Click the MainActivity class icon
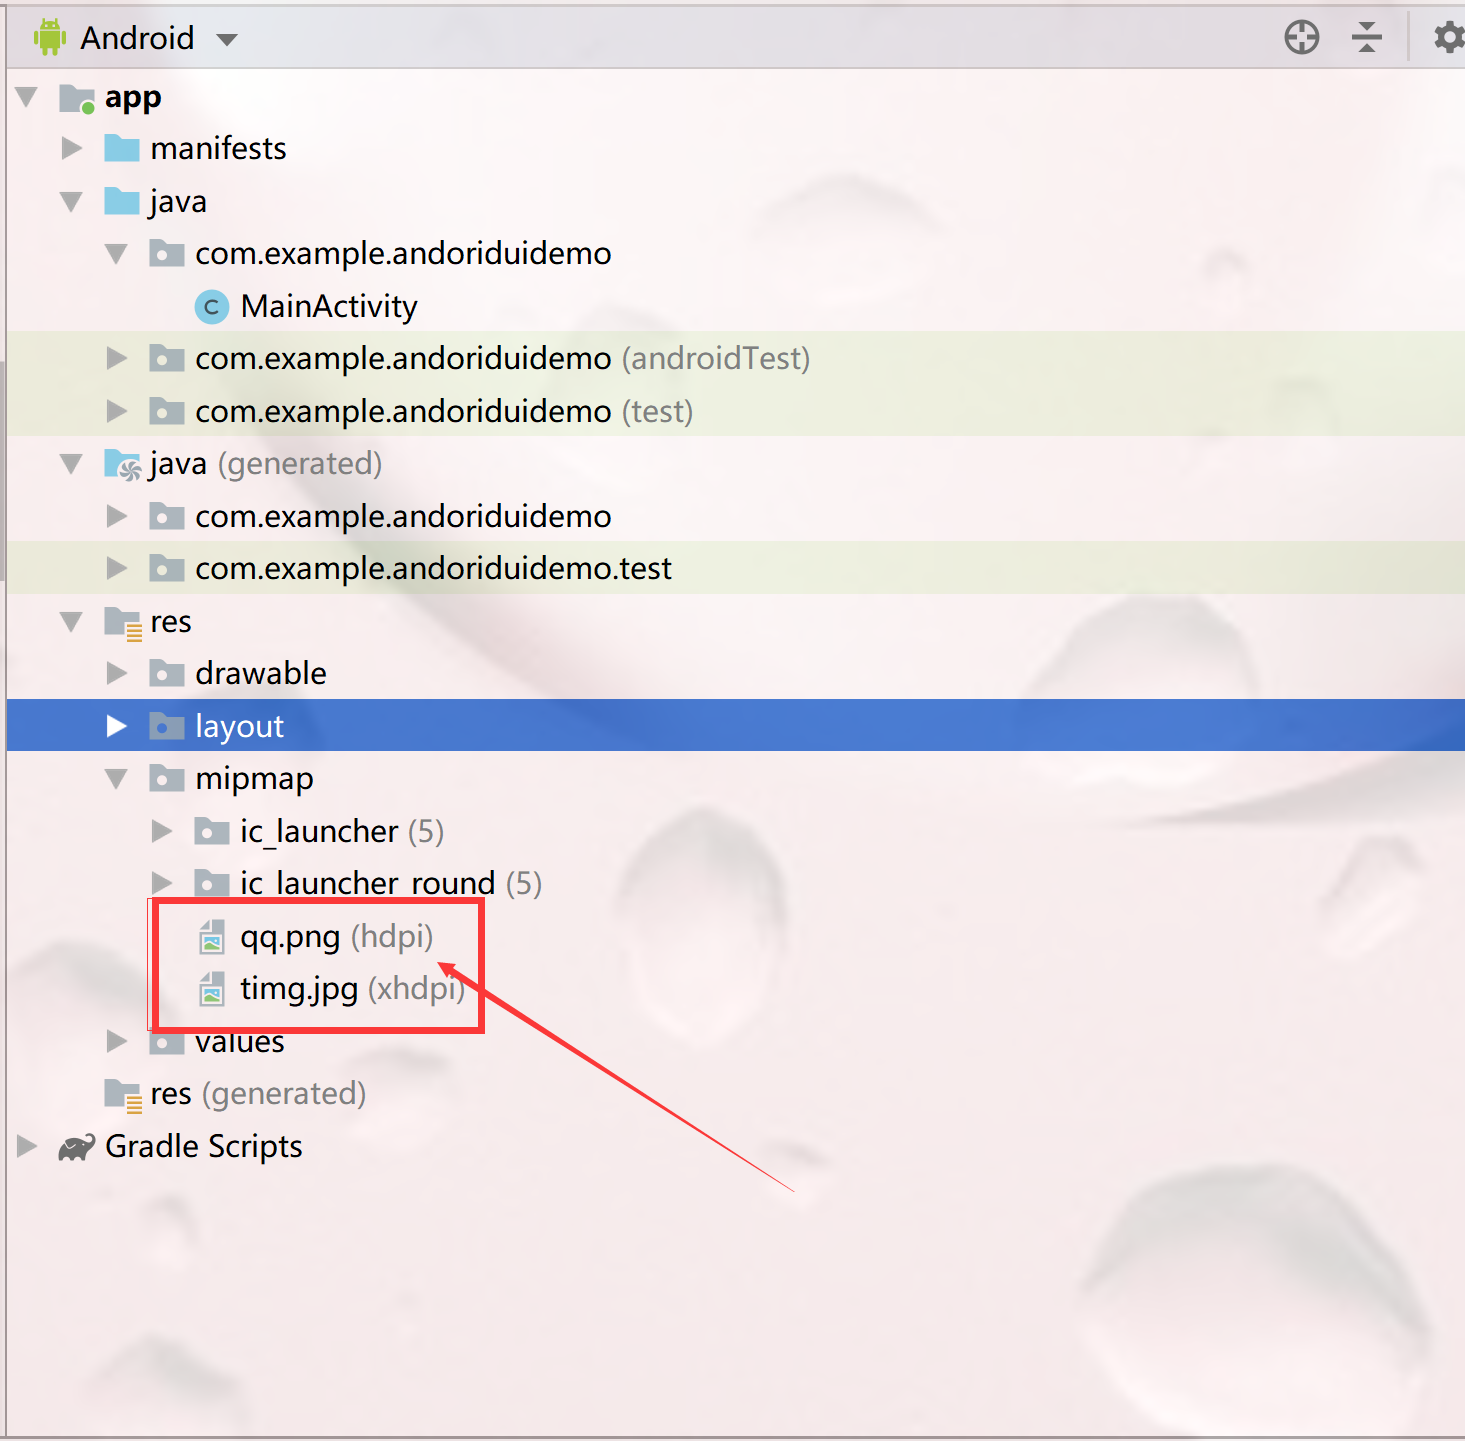The width and height of the screenshot is (1465, 1441). click(x=212, y=307)
